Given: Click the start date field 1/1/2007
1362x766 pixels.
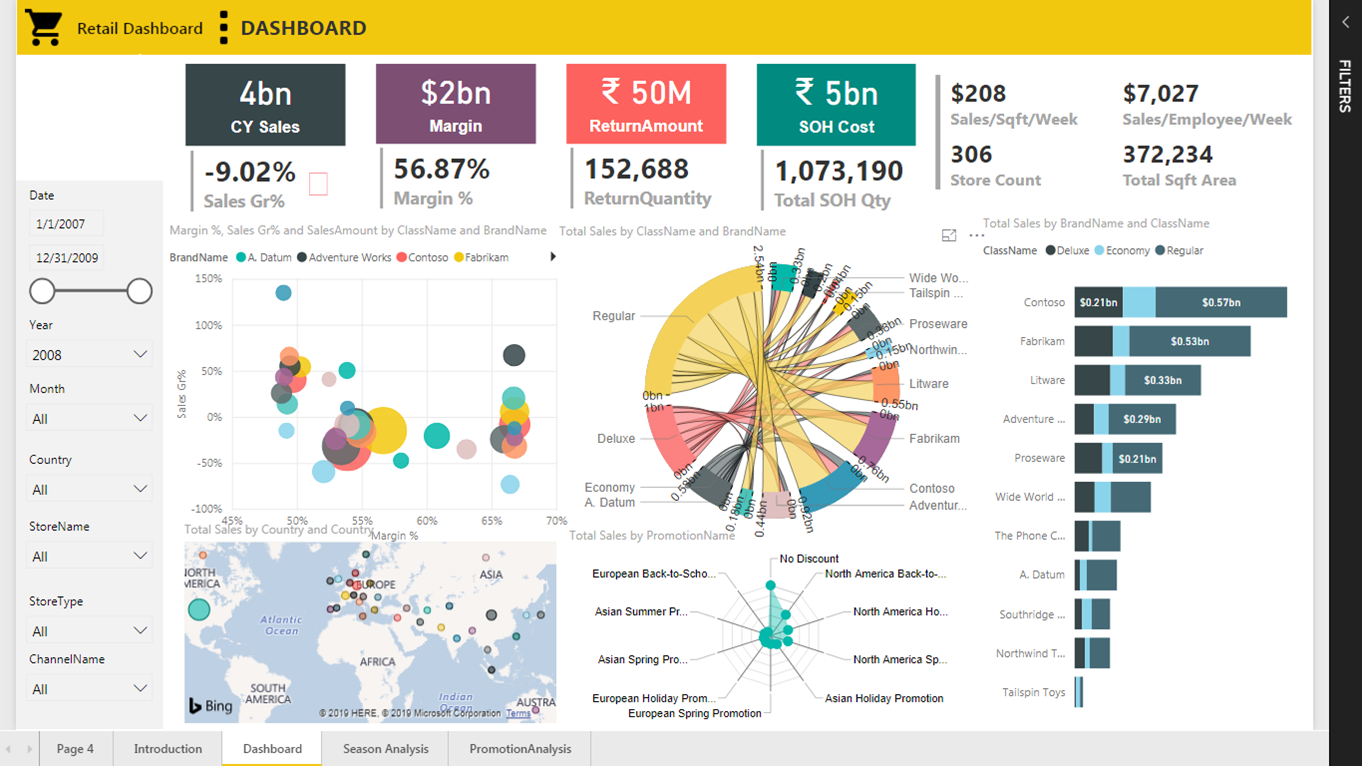Looking at the screenshot, I should (66, 225).
